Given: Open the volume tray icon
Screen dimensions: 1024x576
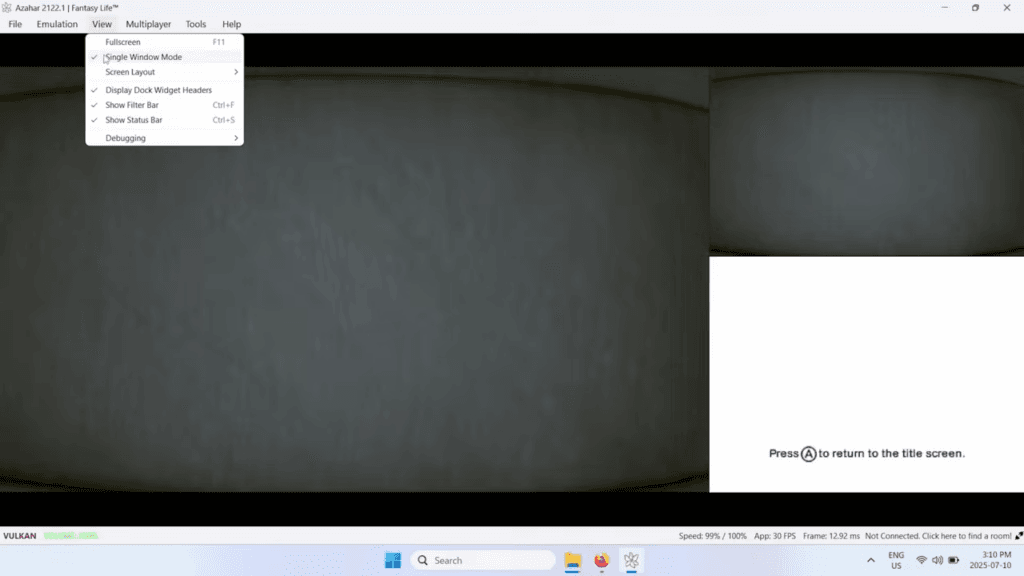Looking at the screenshot, I should [x=937, y=560].
